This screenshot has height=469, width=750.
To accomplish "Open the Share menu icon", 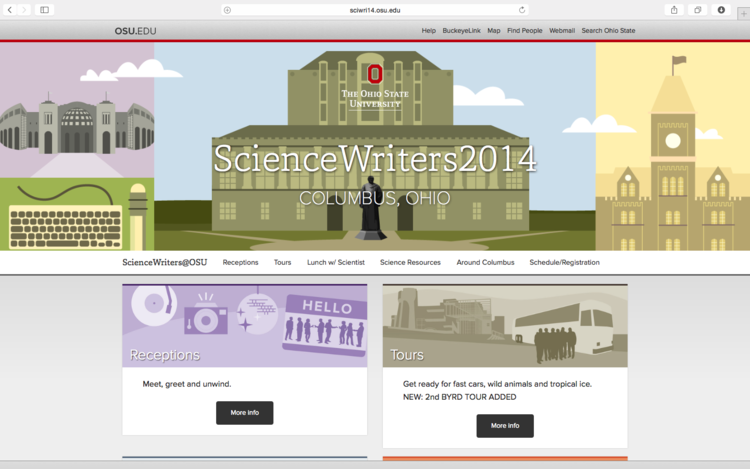I will tap(674, 10).
